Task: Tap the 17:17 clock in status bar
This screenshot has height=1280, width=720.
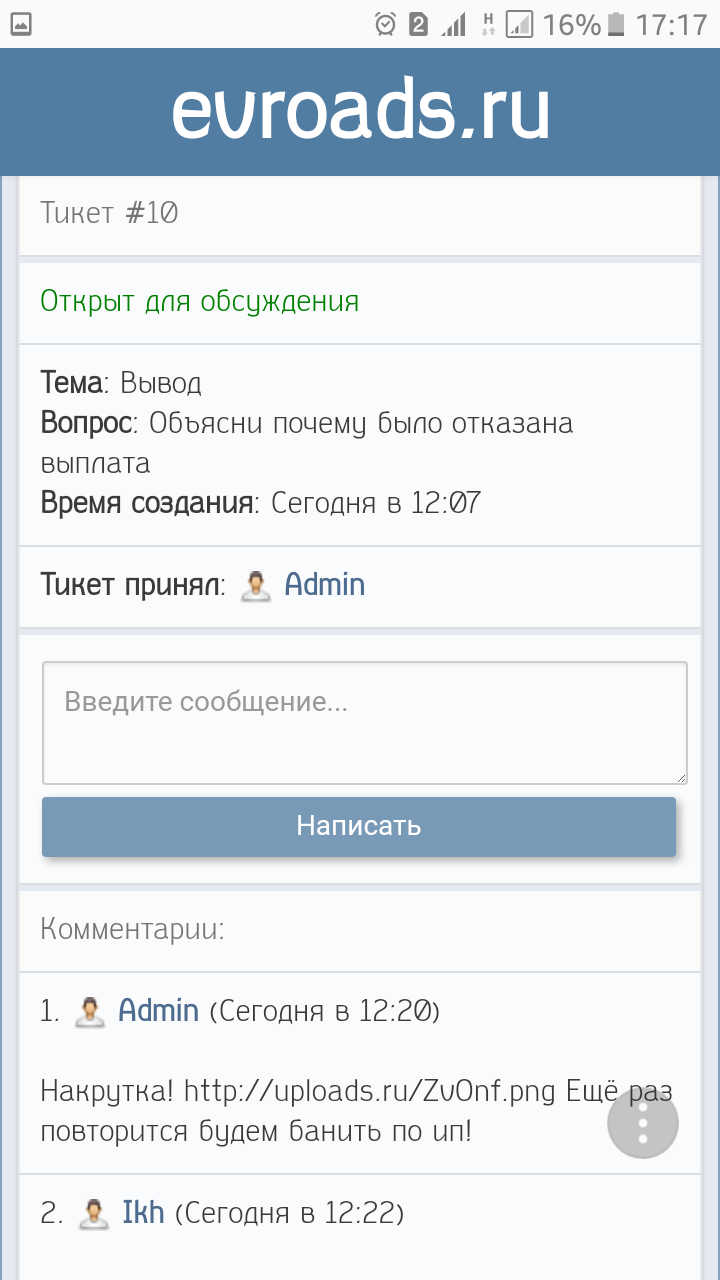Action: tap(671, 24)
